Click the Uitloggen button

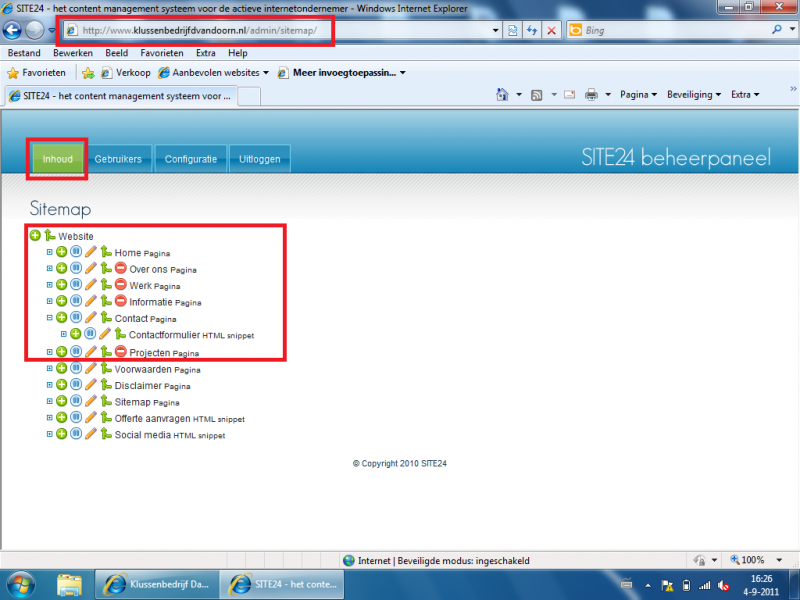pyautogui.click(x=260, y=159)
